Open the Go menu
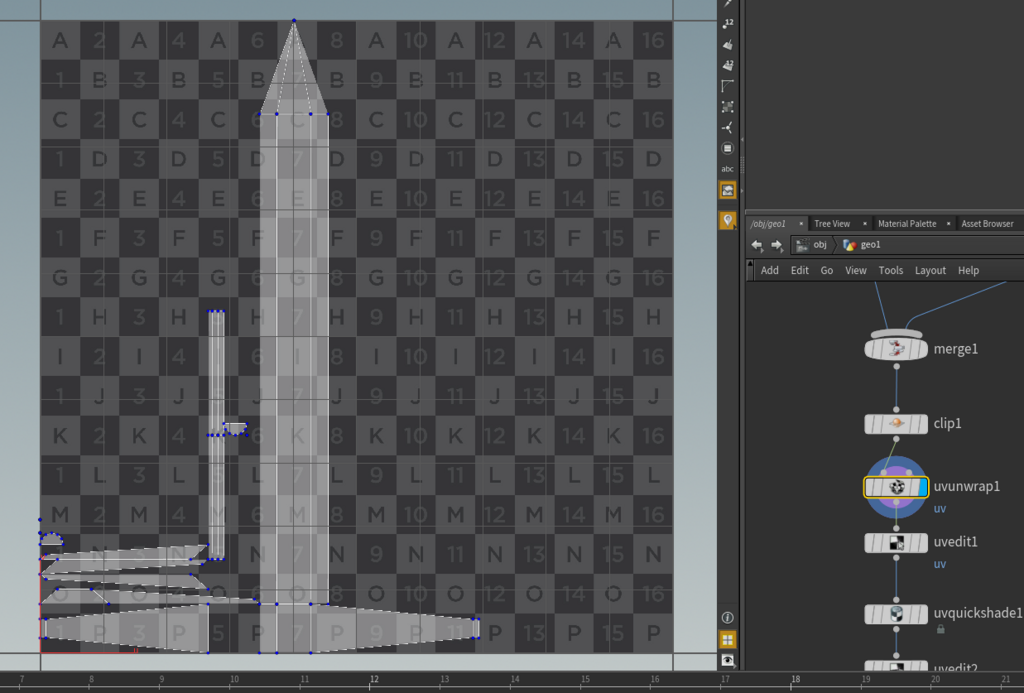 click(827, 270)
